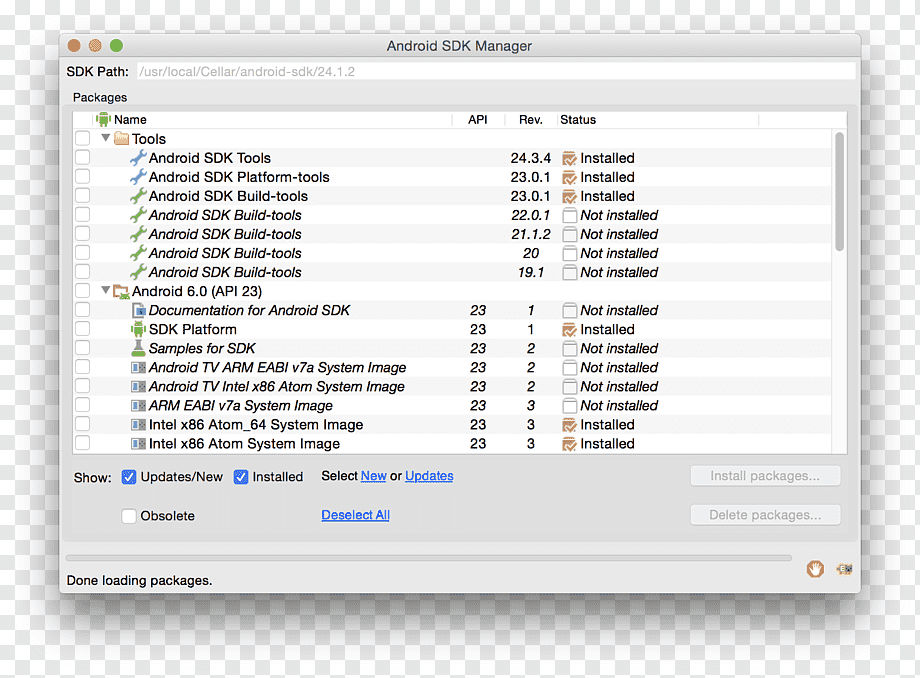Click the revision value 24.3.4
This screenshot has height=678, width=920.
[x=530, y=158]
